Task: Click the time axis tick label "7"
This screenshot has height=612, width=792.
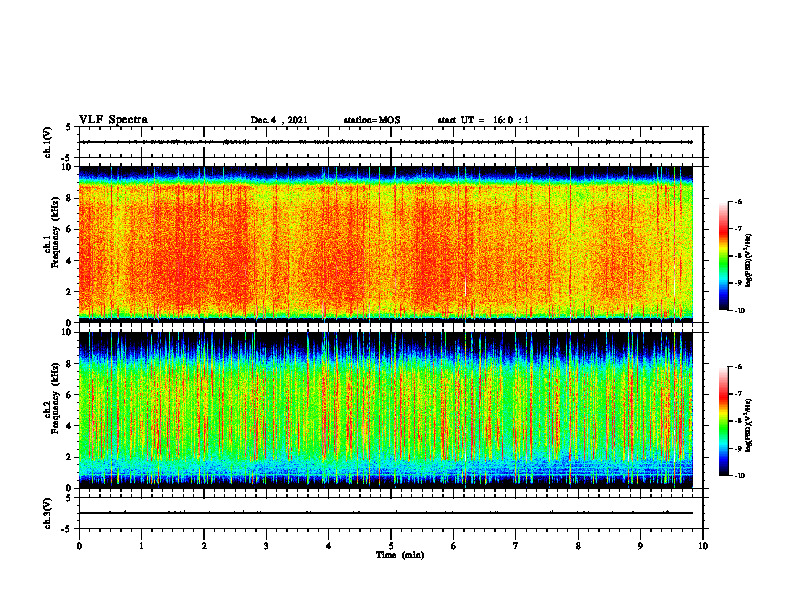Action: 516,546
